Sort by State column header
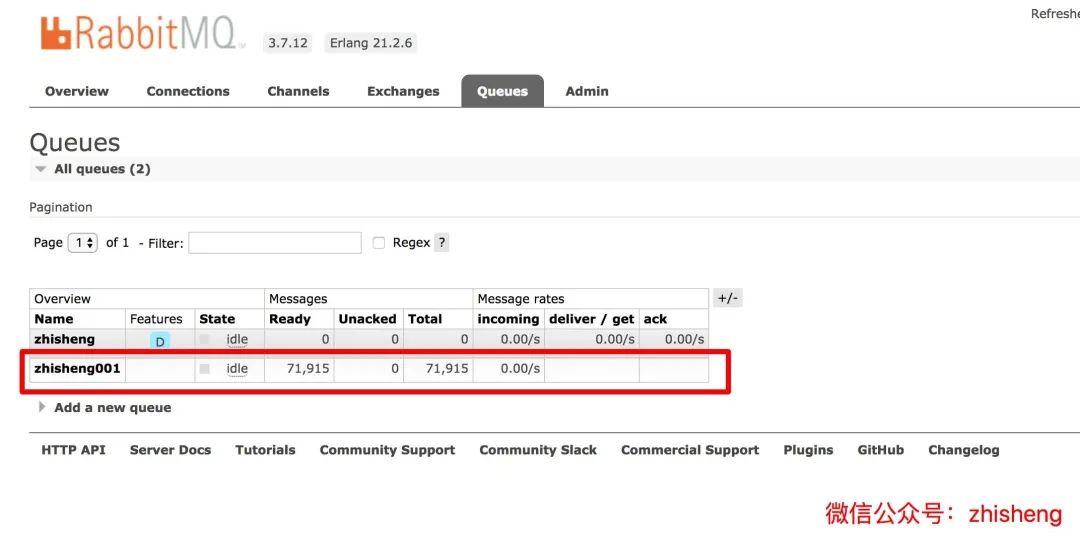The height and width of the screenshot is (539, 1080). pyautogui.click(x=217, y=319)
